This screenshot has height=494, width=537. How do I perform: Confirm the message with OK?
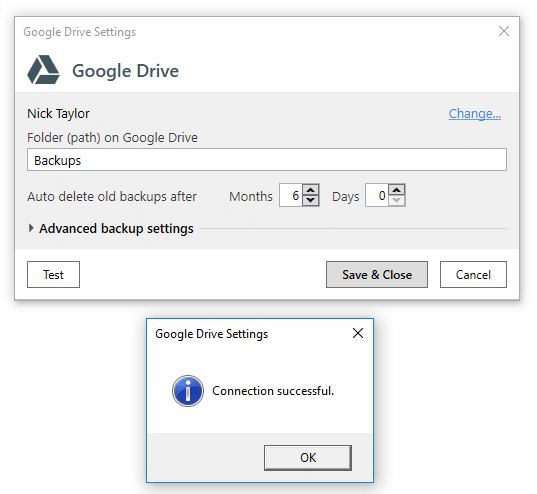[308, 458]
